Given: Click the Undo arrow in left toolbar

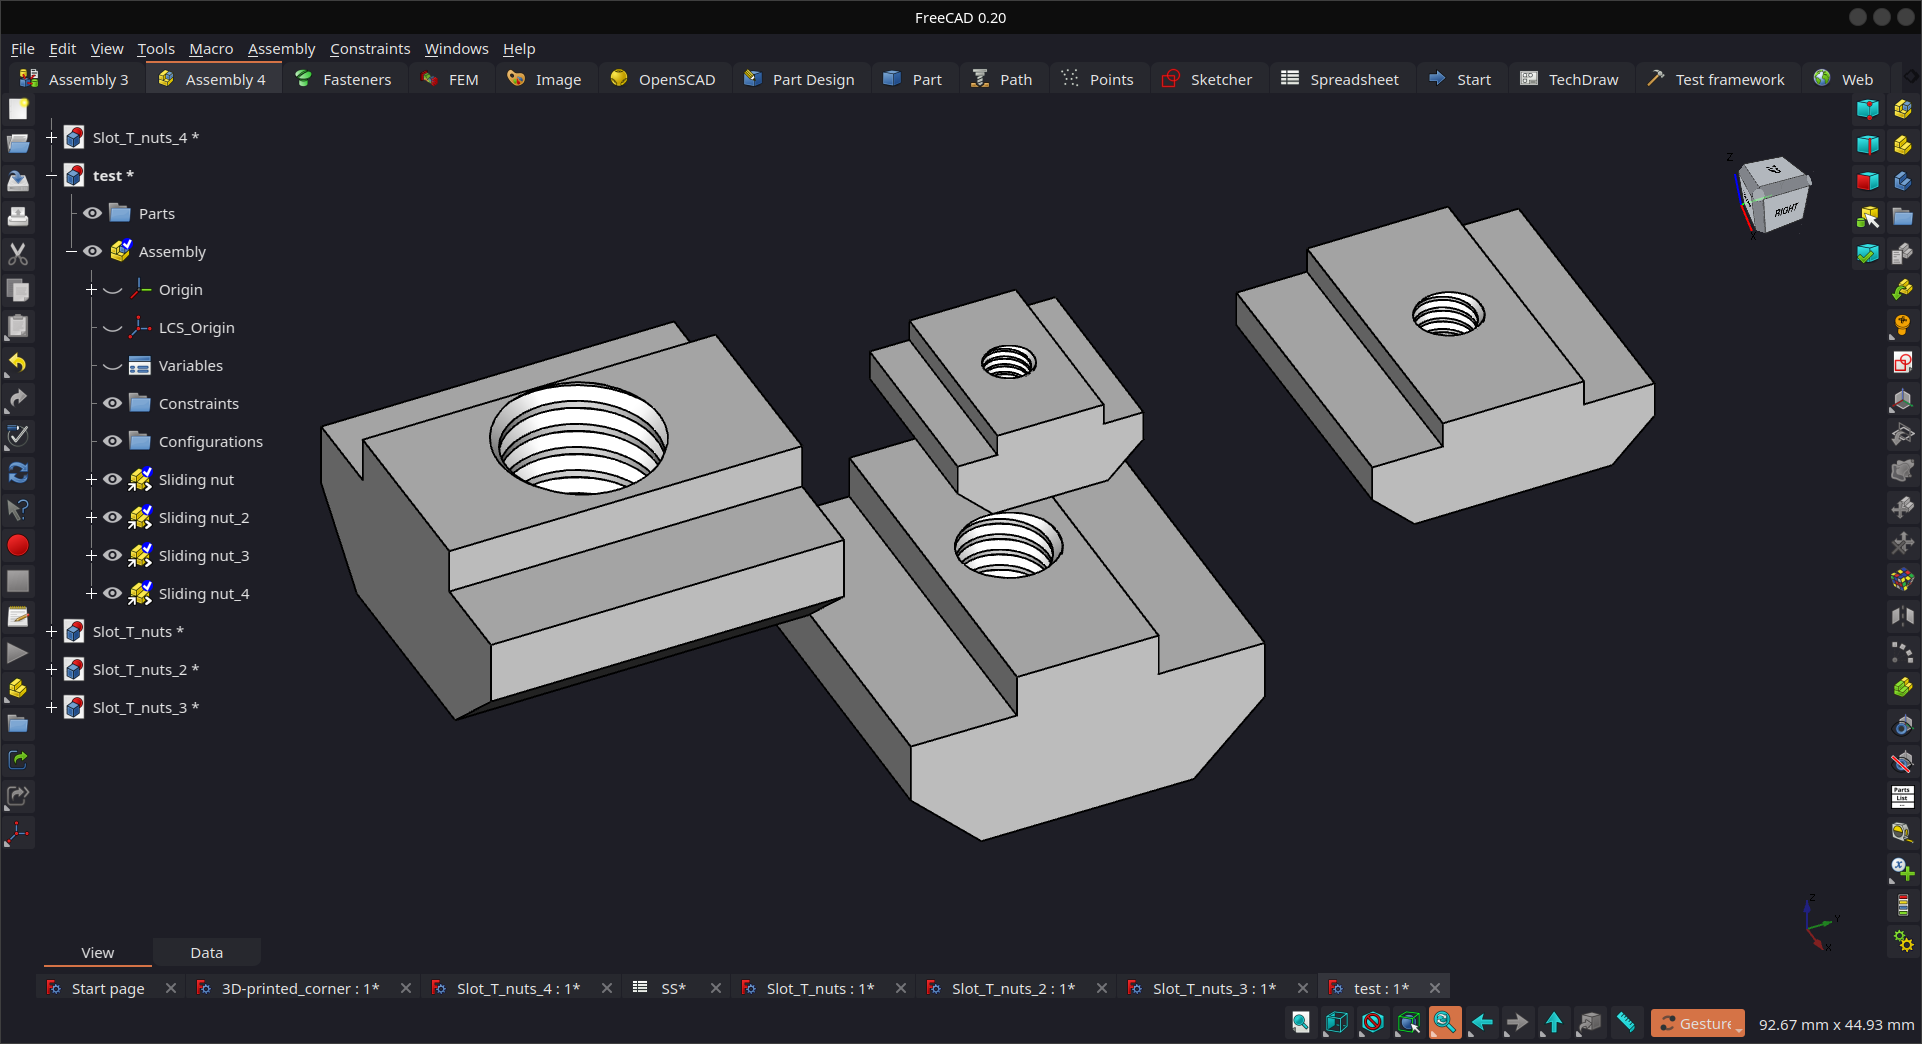Looking at the screenshot, I should click(18, 363).
